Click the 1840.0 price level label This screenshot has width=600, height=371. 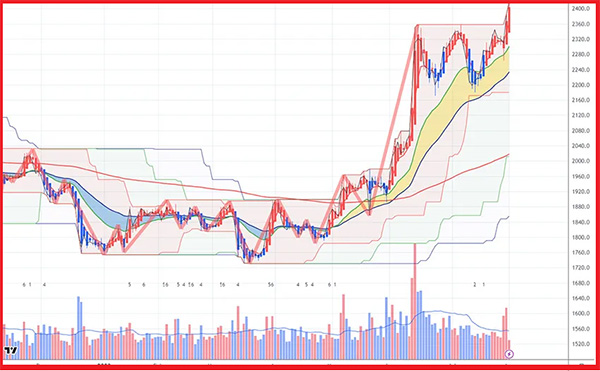click(x=580, y=222)
